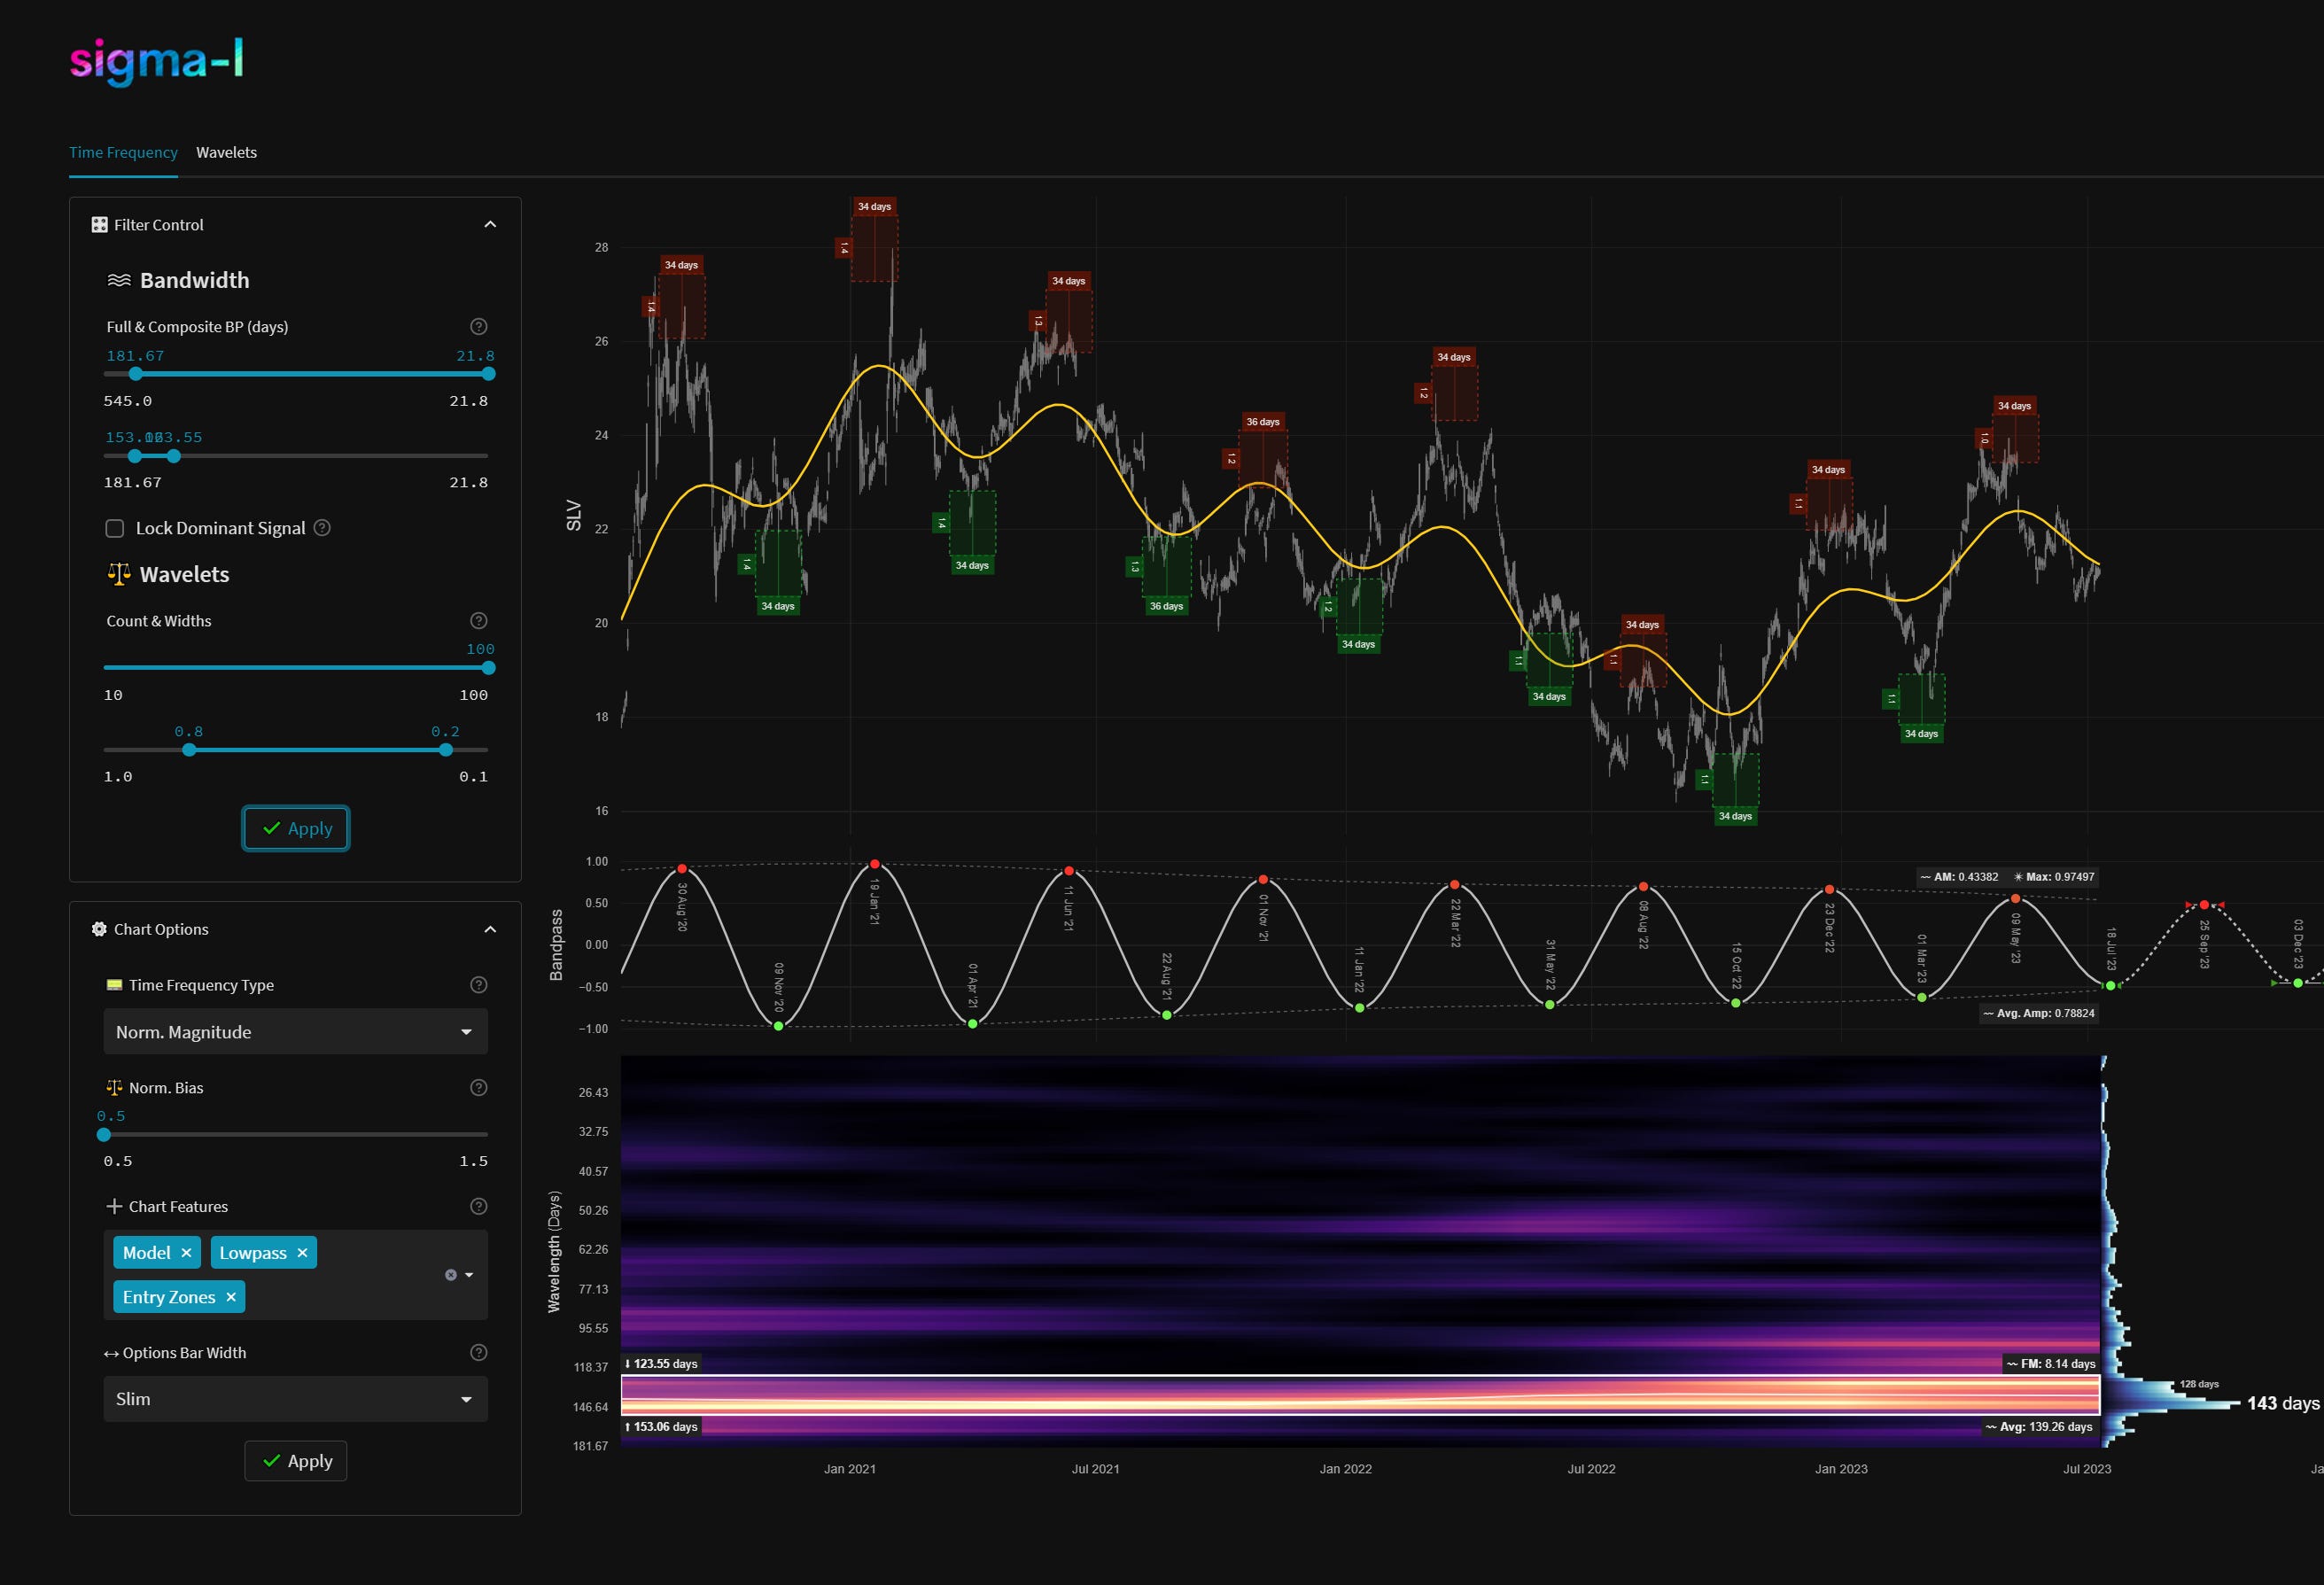Collapse the Filter Control panel
This screenshot has height=1585, width=2324.
point(490,225)
